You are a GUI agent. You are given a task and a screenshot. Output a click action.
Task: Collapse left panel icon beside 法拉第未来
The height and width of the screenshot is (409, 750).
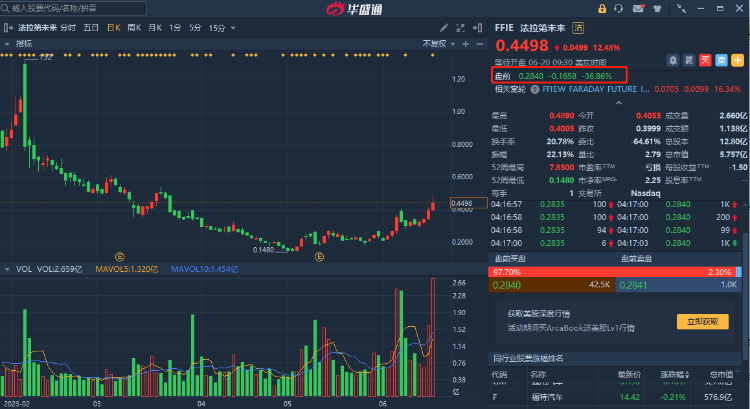(x=8, y=28)
